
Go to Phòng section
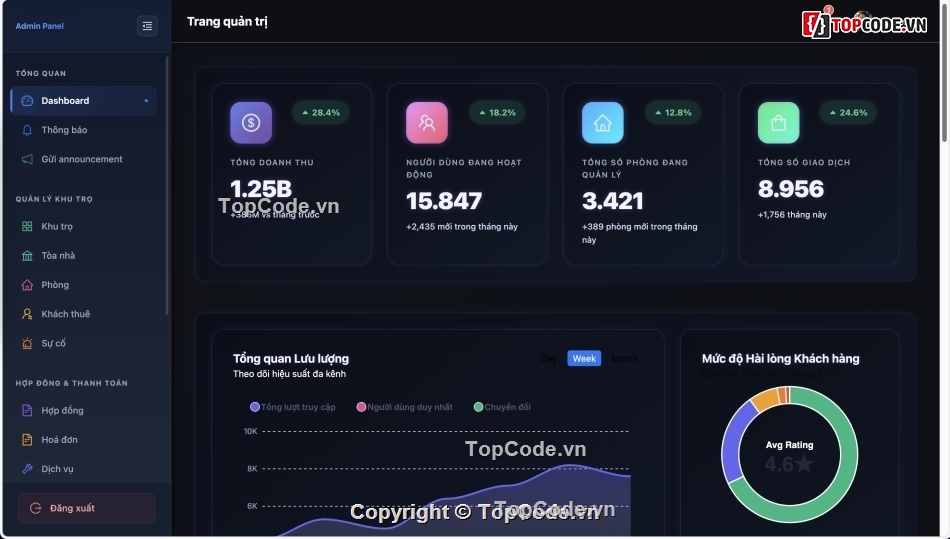84,285
